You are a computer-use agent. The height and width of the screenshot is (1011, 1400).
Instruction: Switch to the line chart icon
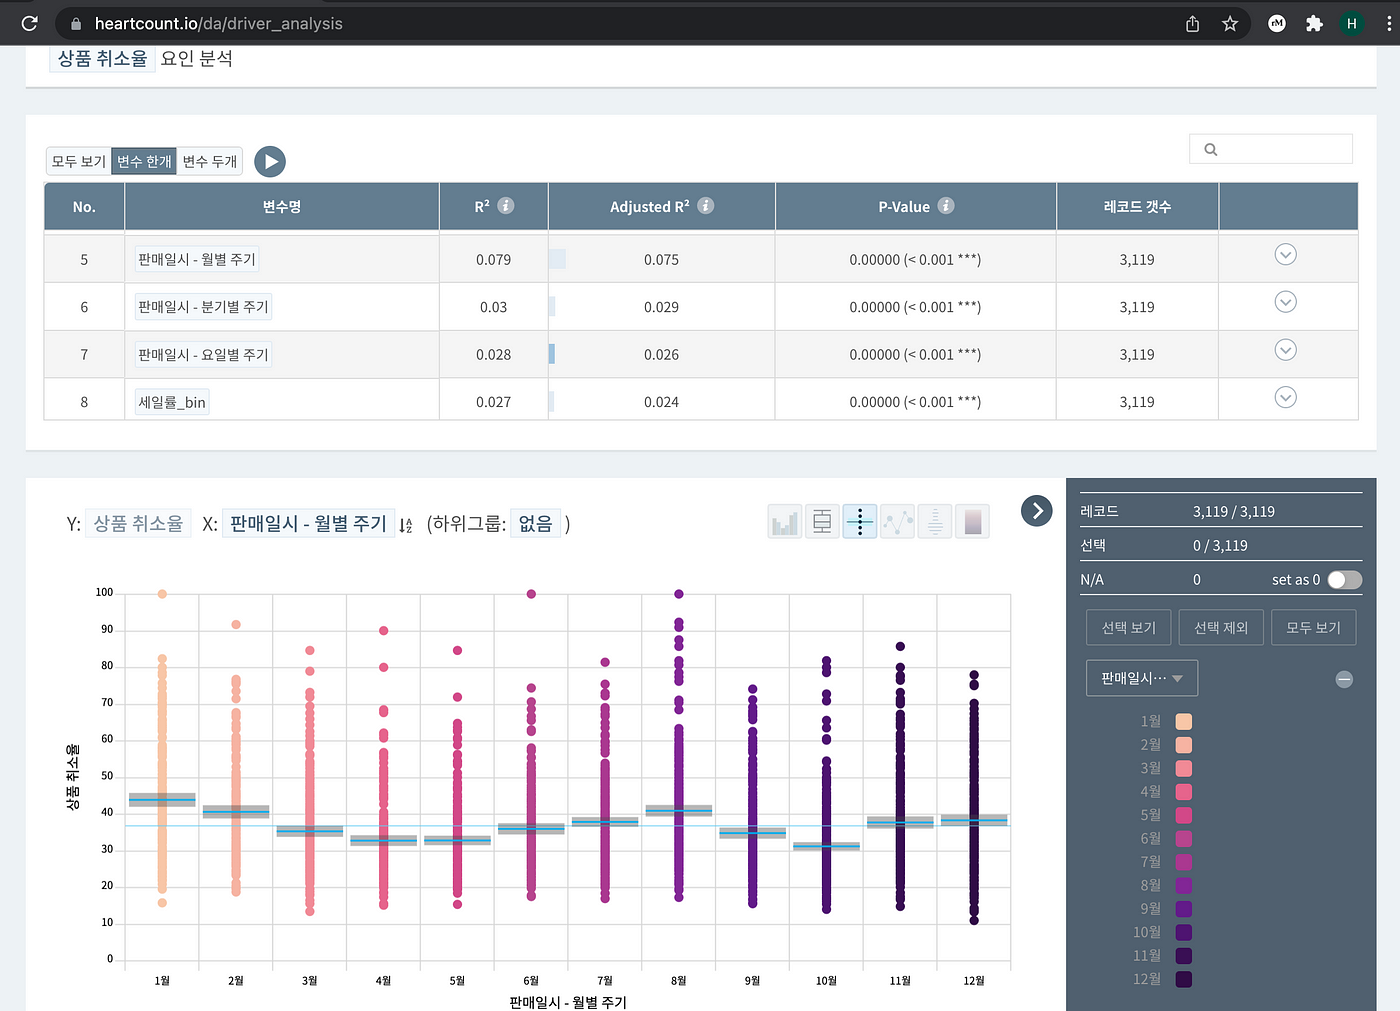[898, 522]
